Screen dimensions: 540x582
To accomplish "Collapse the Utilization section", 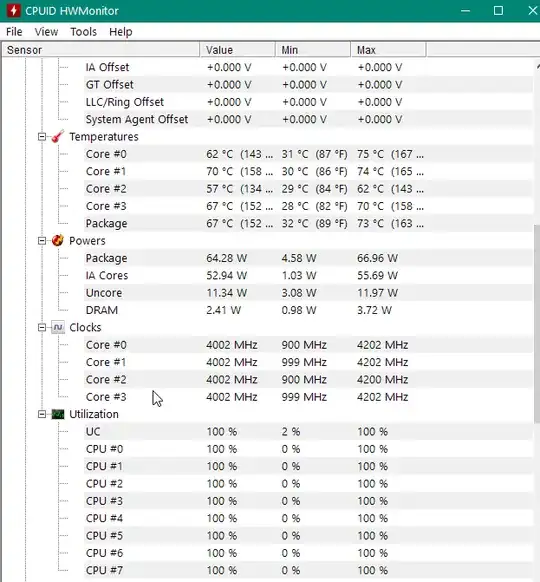I will click(x=42, y=414).
